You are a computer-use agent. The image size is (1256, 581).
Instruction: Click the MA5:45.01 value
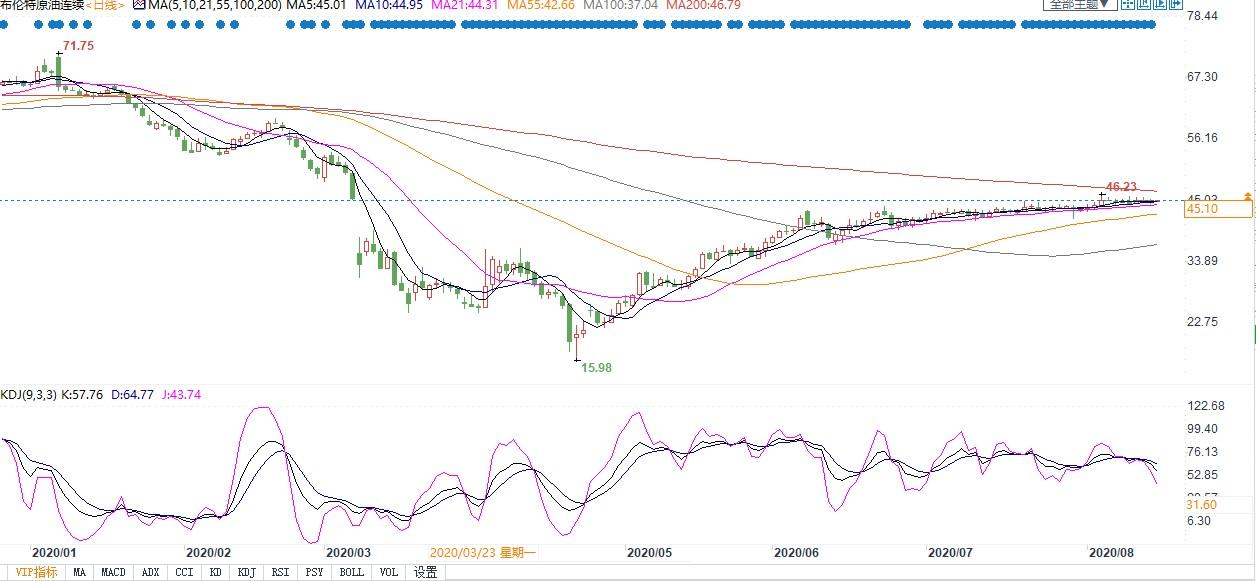(316, 5)
